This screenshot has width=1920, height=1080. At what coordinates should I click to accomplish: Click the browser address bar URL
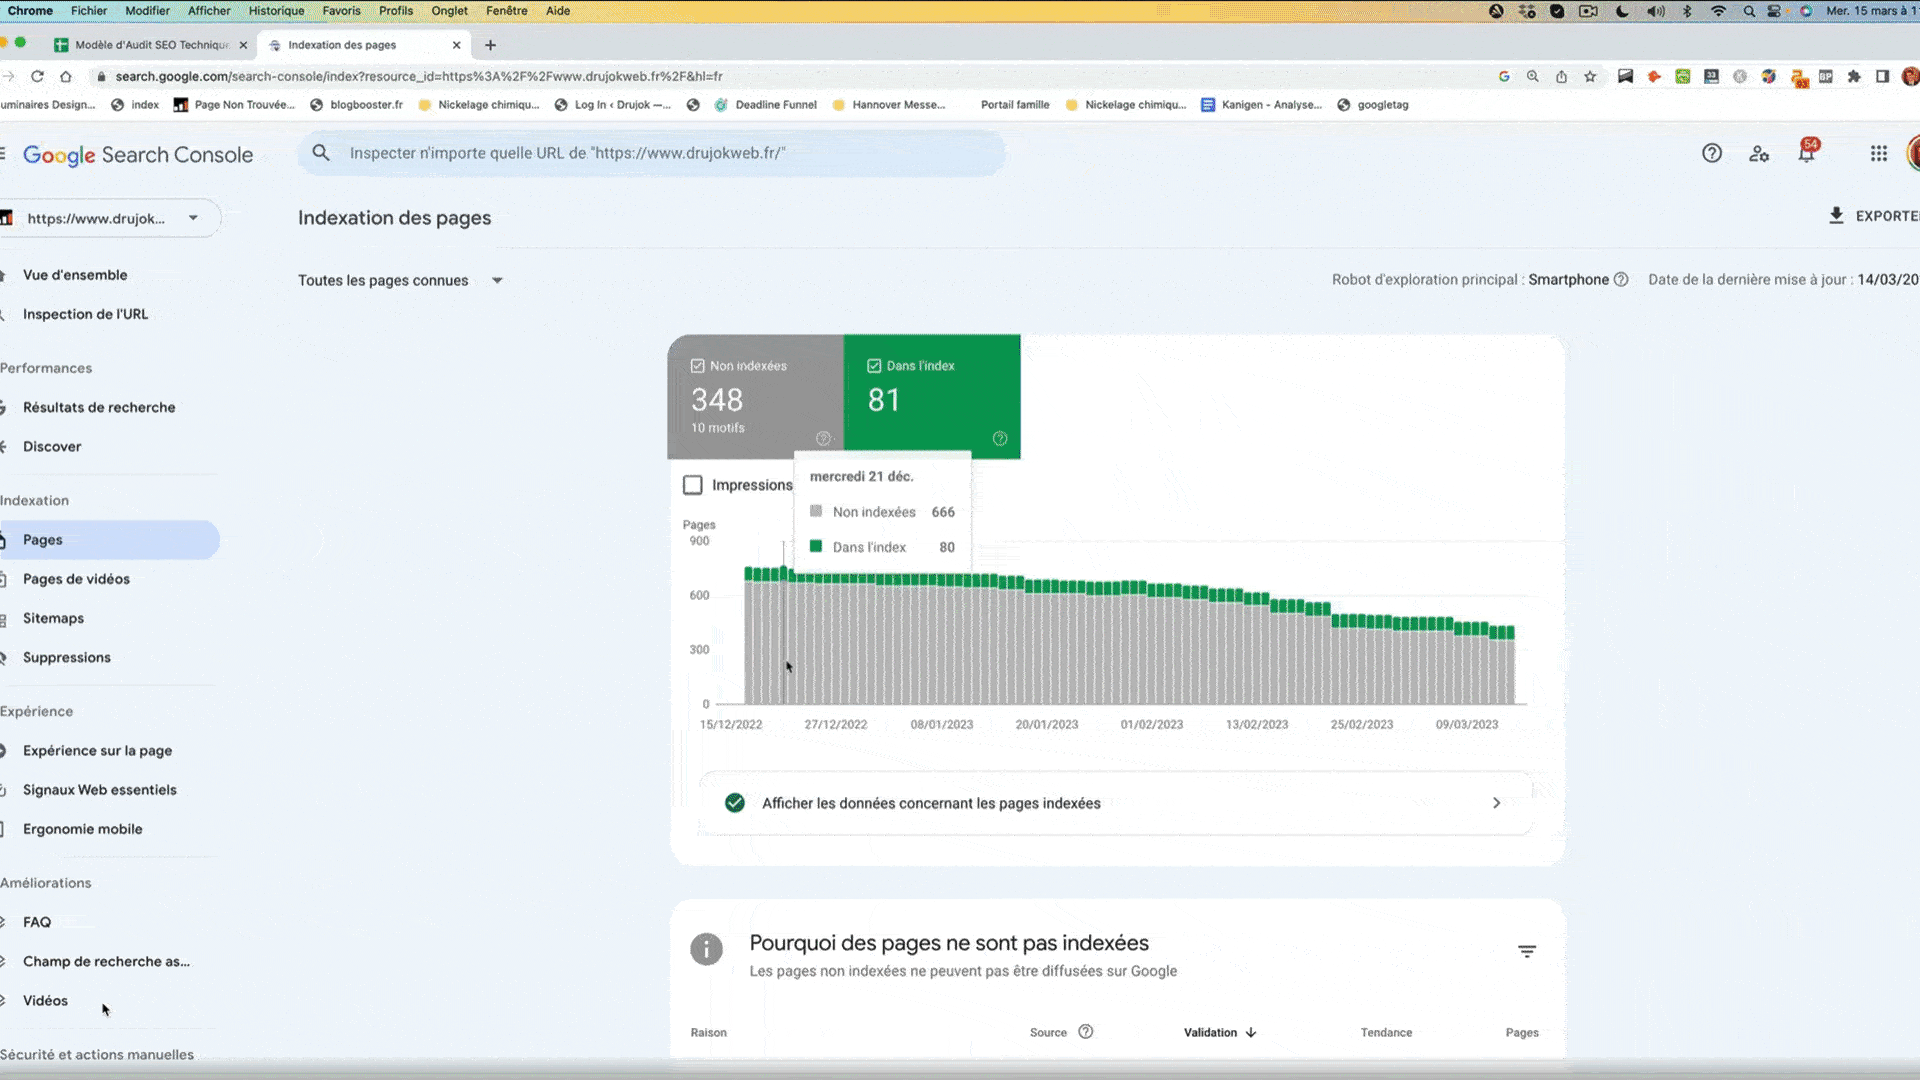419,76
